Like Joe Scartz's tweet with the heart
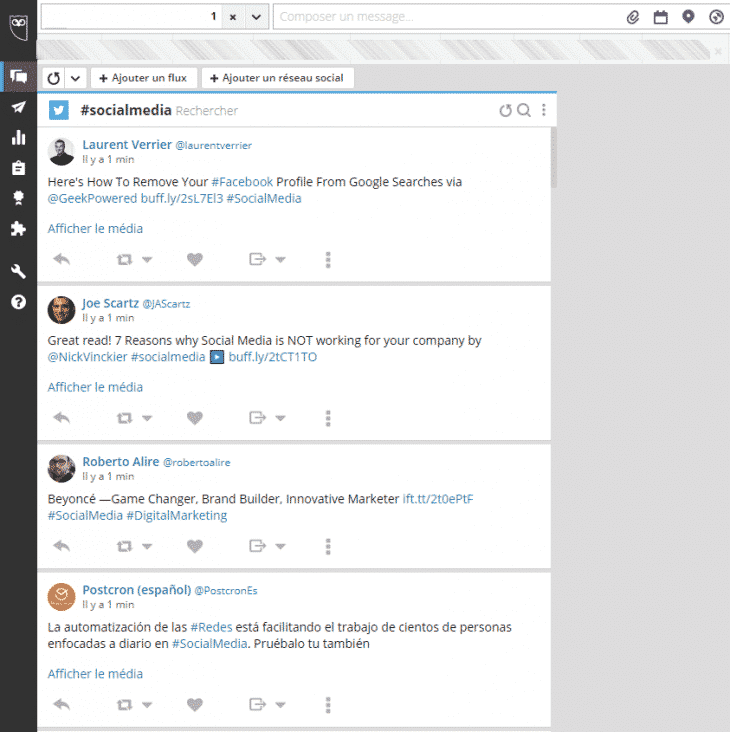730x732 pixels. pos(195,418)
